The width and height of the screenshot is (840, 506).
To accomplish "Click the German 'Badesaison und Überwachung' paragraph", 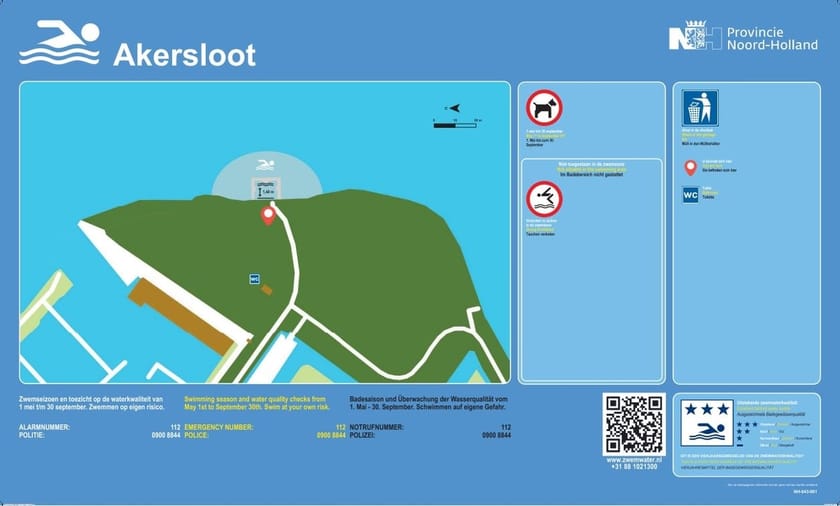I will tap(429, 403).
